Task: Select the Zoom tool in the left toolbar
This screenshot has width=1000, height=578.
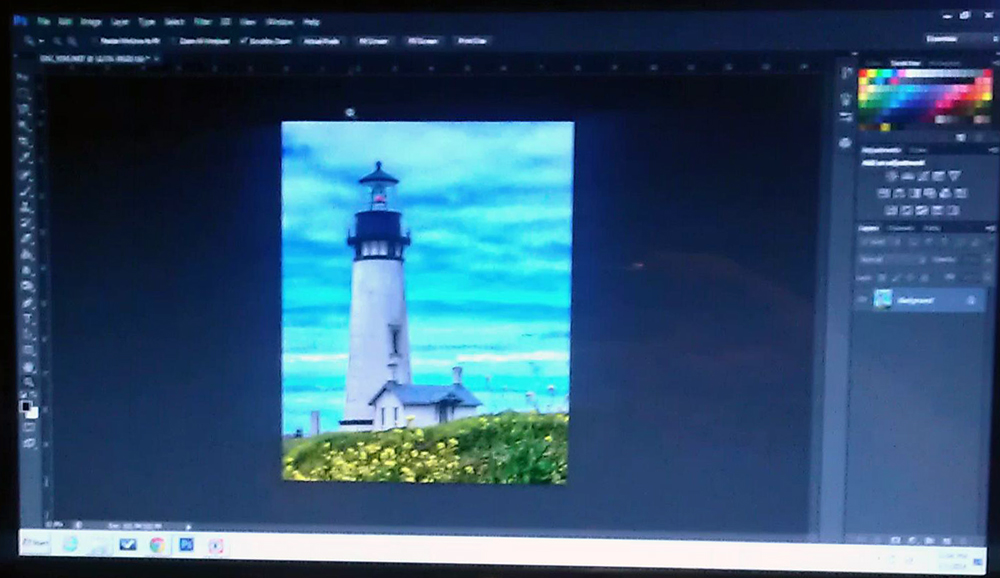Action: tap(27, 383)
